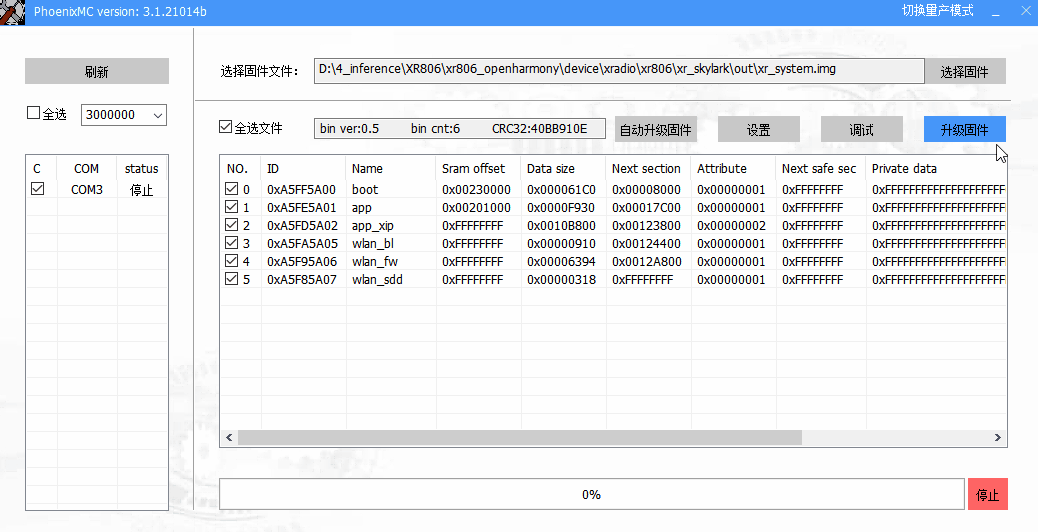
Task: Open the 设置 settings button
Action: [x=759, y=130]
